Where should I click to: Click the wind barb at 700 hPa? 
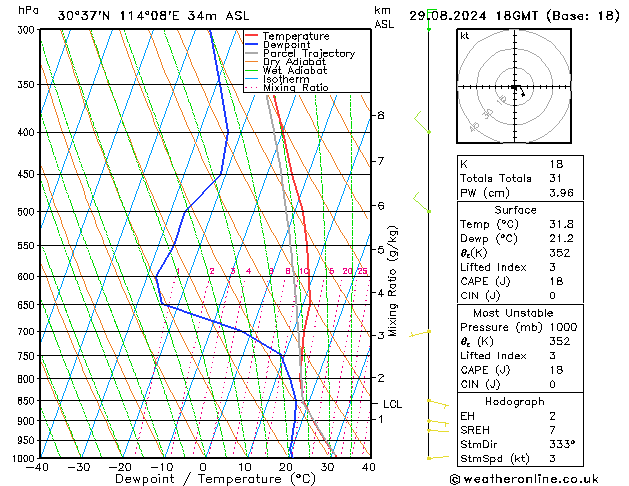point(420,333)
